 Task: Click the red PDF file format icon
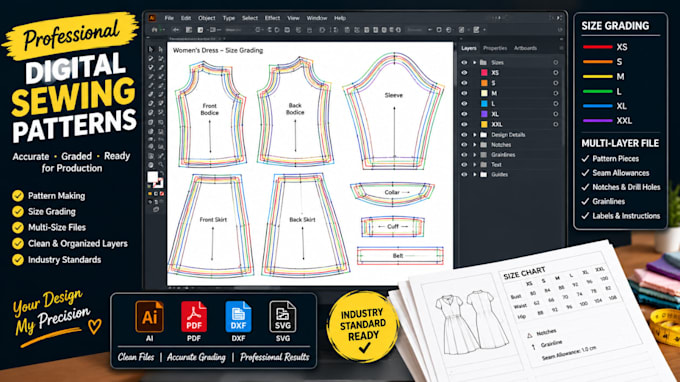[194, 317]
